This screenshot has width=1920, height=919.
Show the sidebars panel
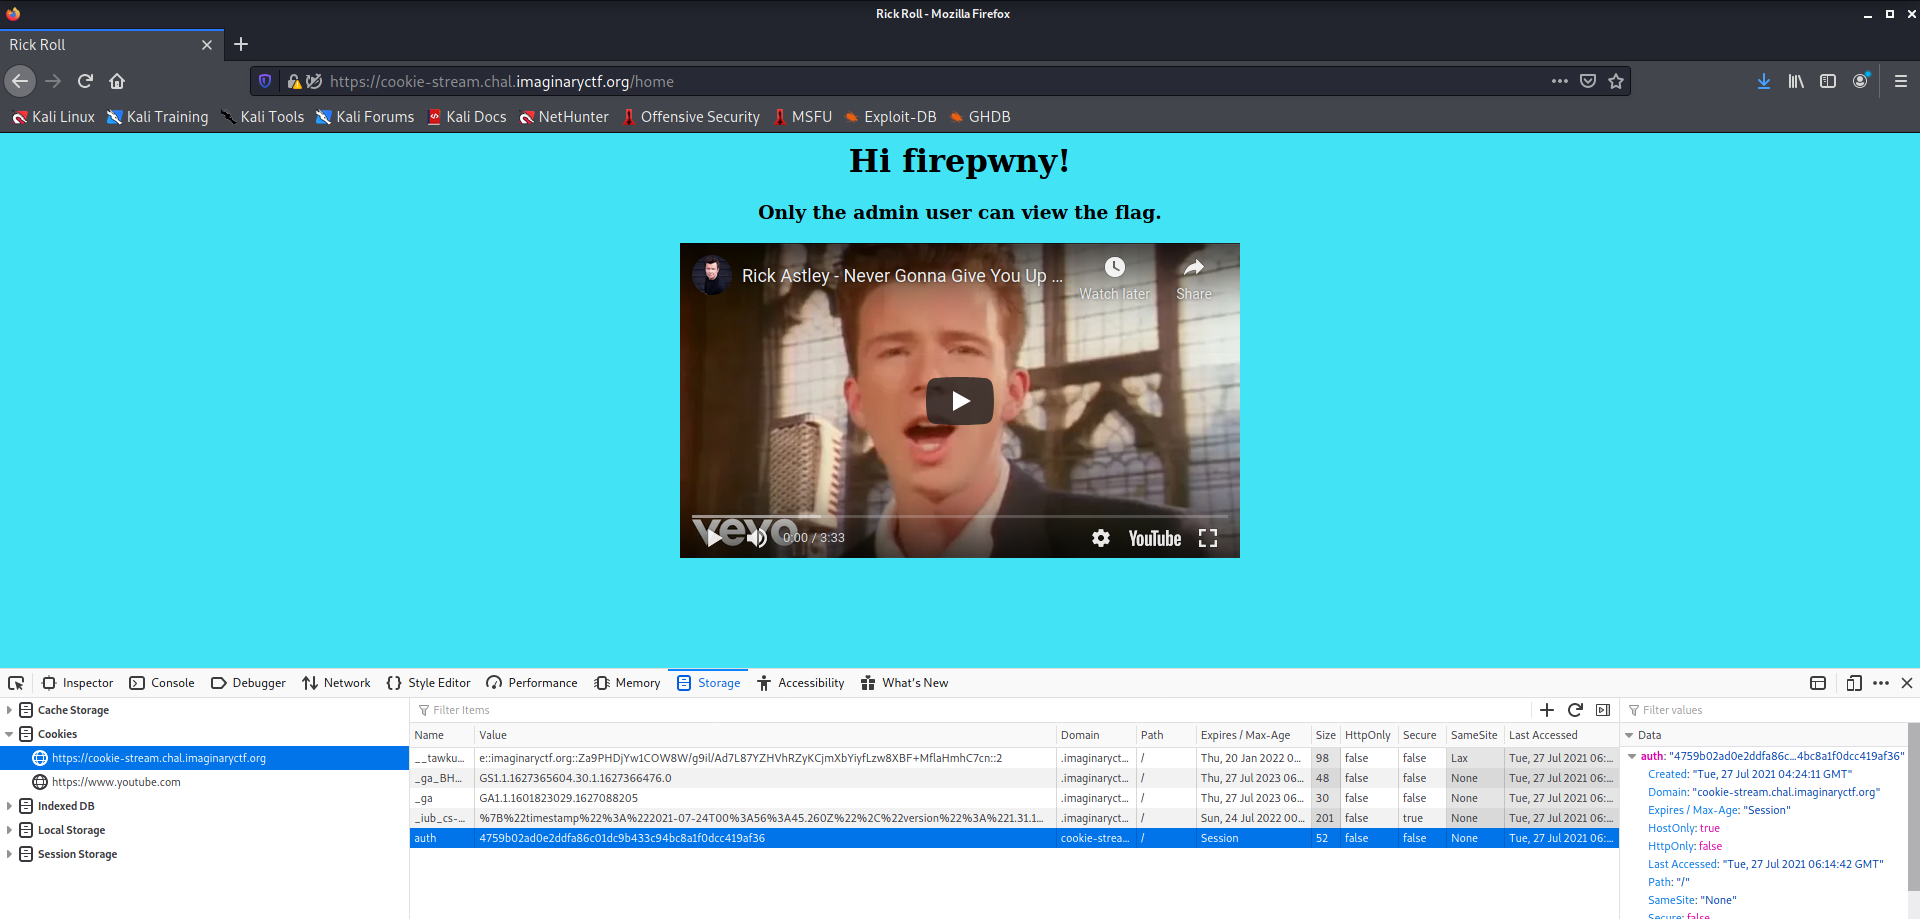(1828, 81)
